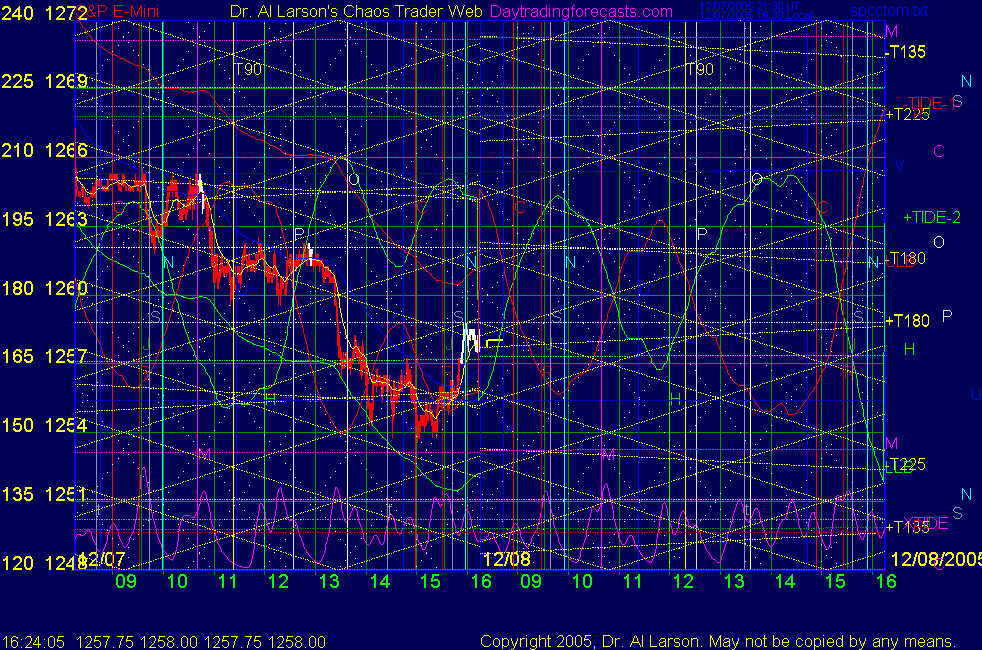Click the "16:24:05" time in the status line
982x650 pixels.
point(33,642)
